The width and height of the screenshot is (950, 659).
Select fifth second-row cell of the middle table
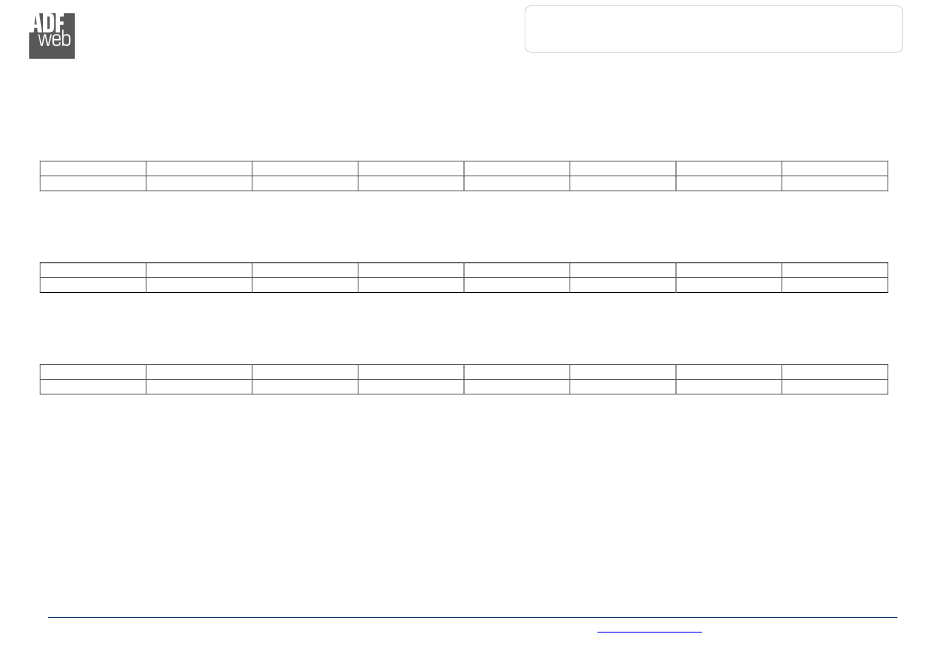click(517, 285)
